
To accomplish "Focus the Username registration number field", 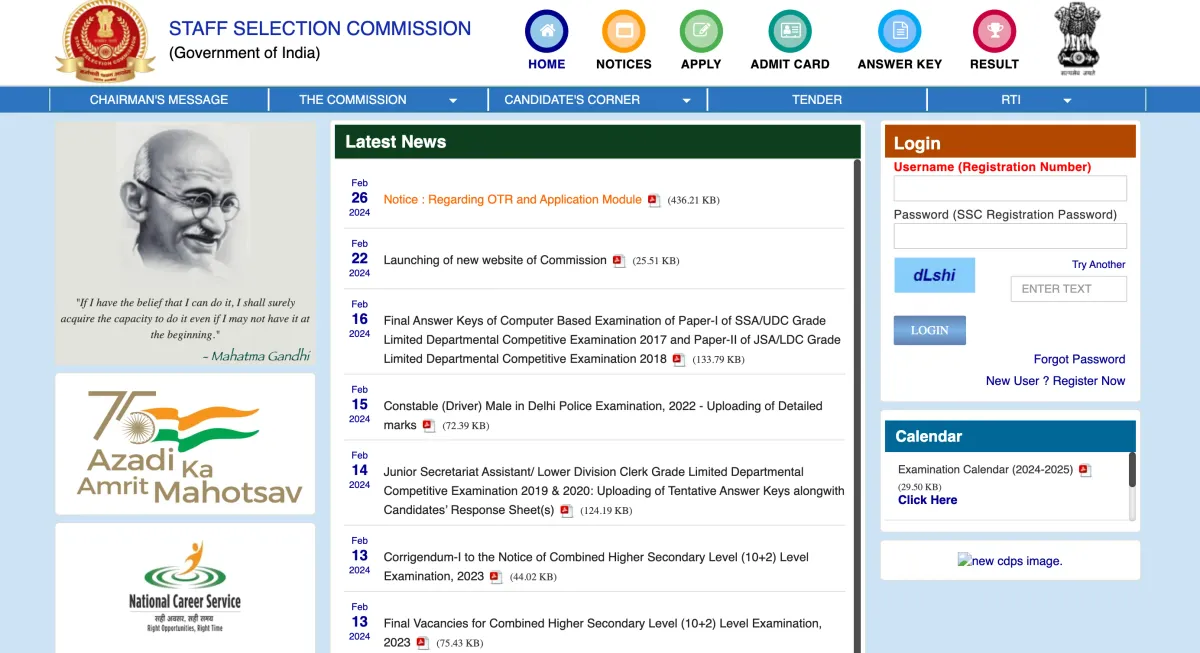I will (1010, 188).
